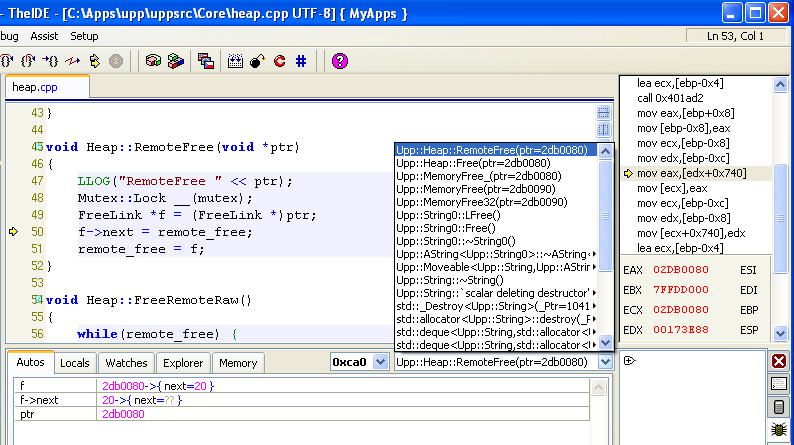794x445 pixels.
Task: Switch to the Watches tab
Action: click(x=126, y=363)
